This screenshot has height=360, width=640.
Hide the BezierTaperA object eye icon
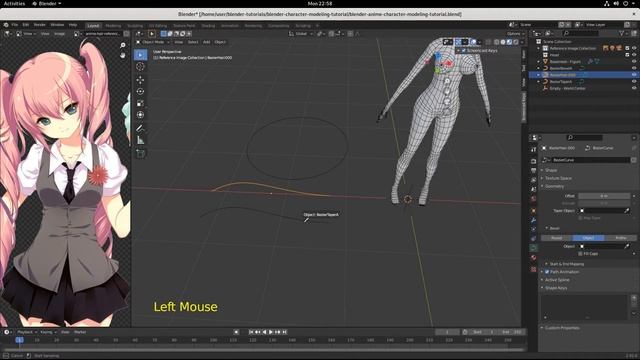point(634,82)
